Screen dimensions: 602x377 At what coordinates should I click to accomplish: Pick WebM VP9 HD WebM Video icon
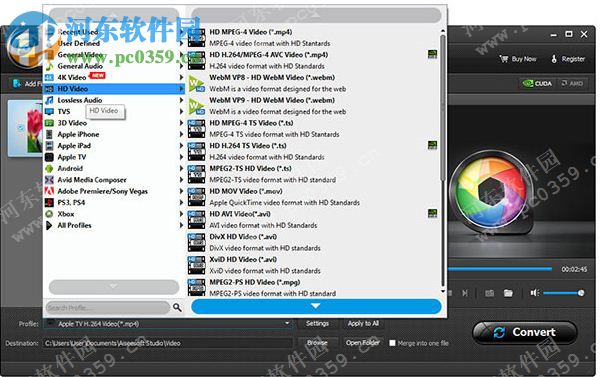pyautogui.click(x=196, y=106)
